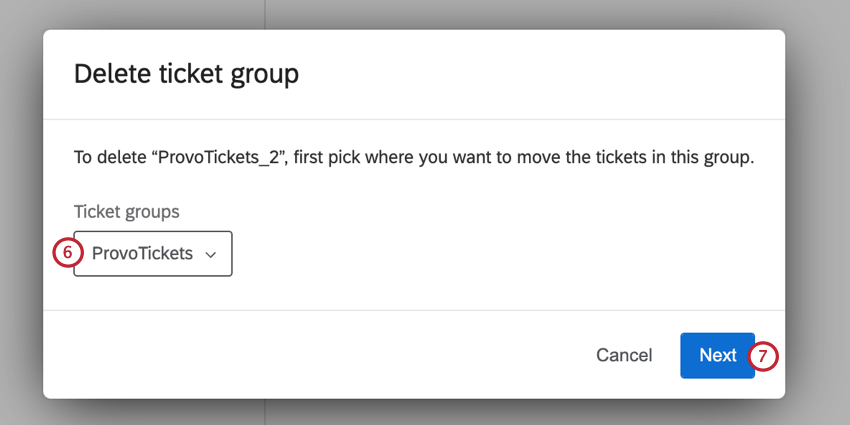Click the "Ticket groups" field label
Image resolution: width=850 pixels, height=425 pixels.
pyautogui.click(x=126, y=211)
